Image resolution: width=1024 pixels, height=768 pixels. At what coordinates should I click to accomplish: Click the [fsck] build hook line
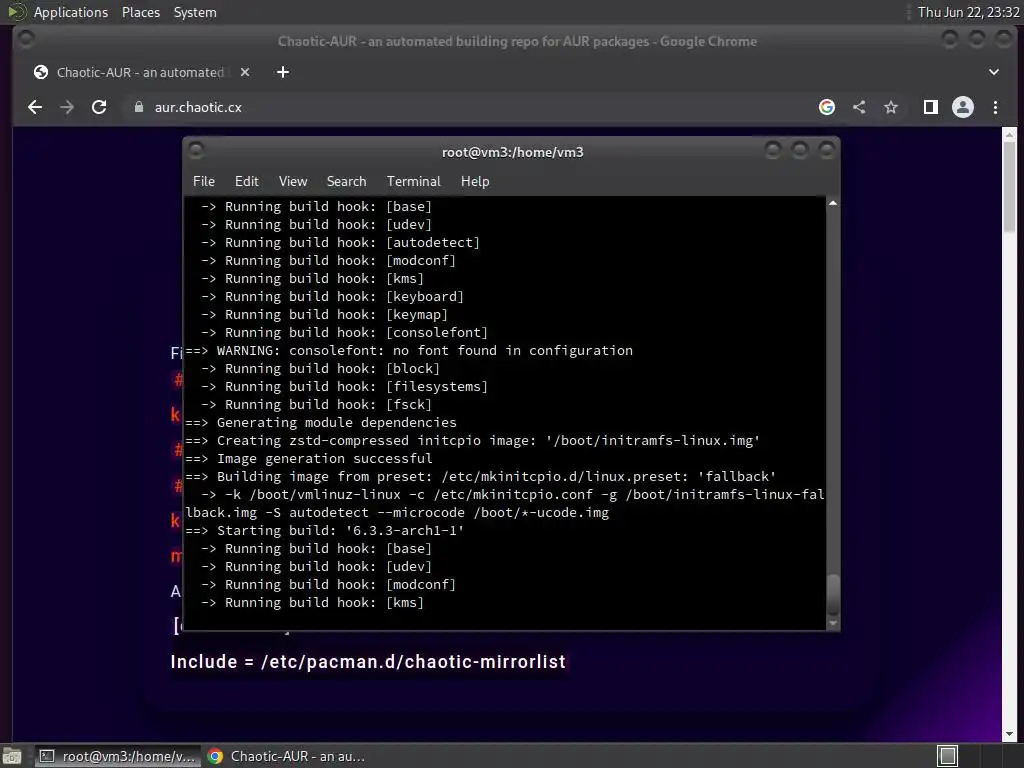[x=316, y=404]
